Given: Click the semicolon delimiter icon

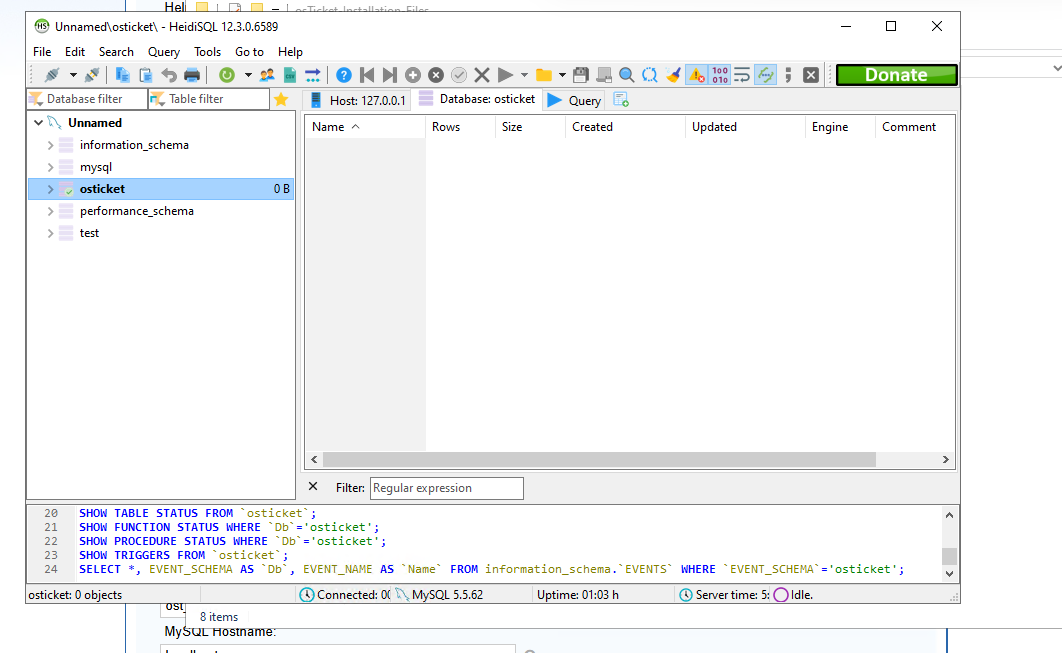Looking at the screenshot, I should pyautogui.click(x=788, y=75).
